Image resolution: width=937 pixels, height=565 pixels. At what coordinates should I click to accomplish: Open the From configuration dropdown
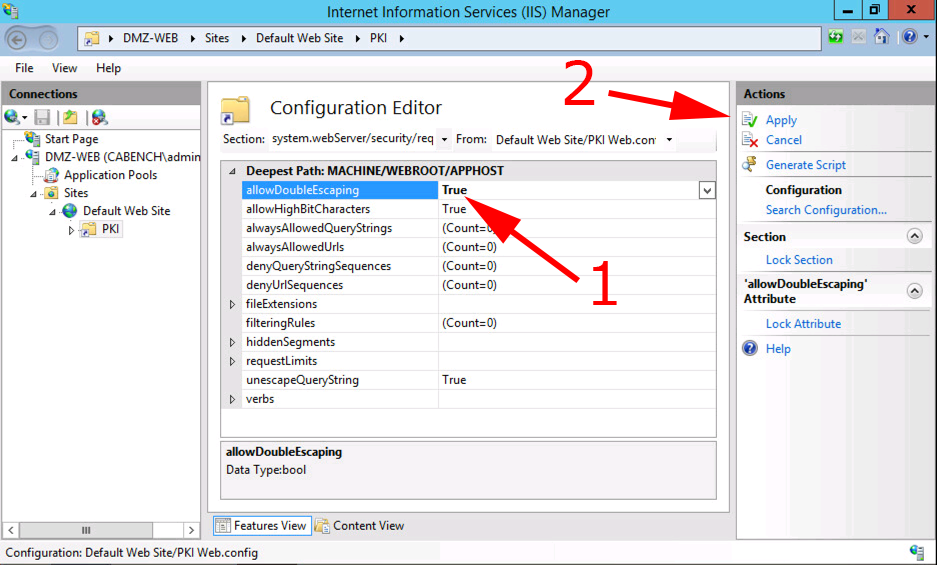click(669, 139)
